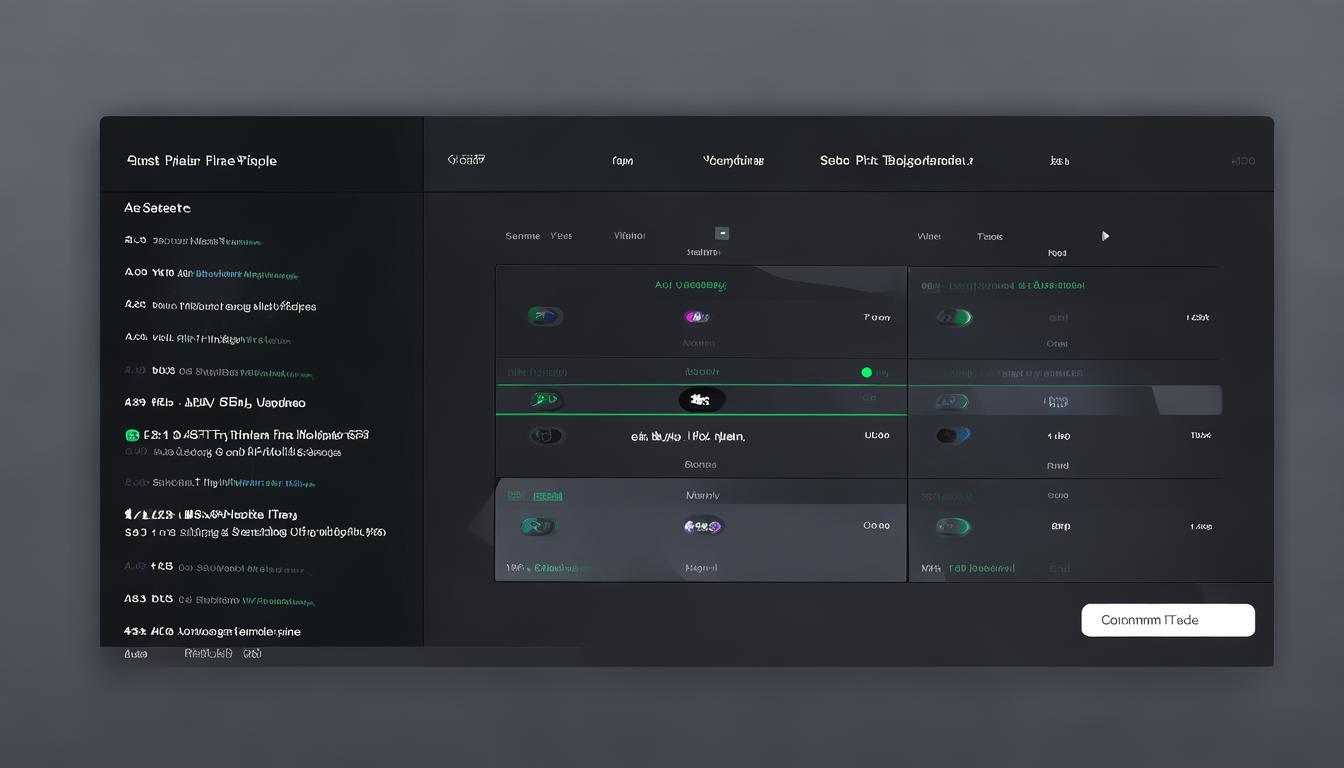1344x768 pixels.
Task: Toggle the bottom-left panel green switch
Action: click(540, 526)
